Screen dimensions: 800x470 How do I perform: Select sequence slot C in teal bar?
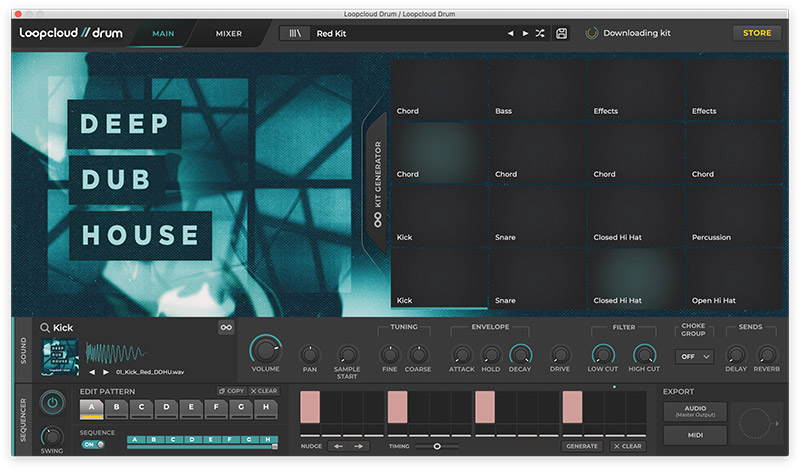tap(173, 439)
